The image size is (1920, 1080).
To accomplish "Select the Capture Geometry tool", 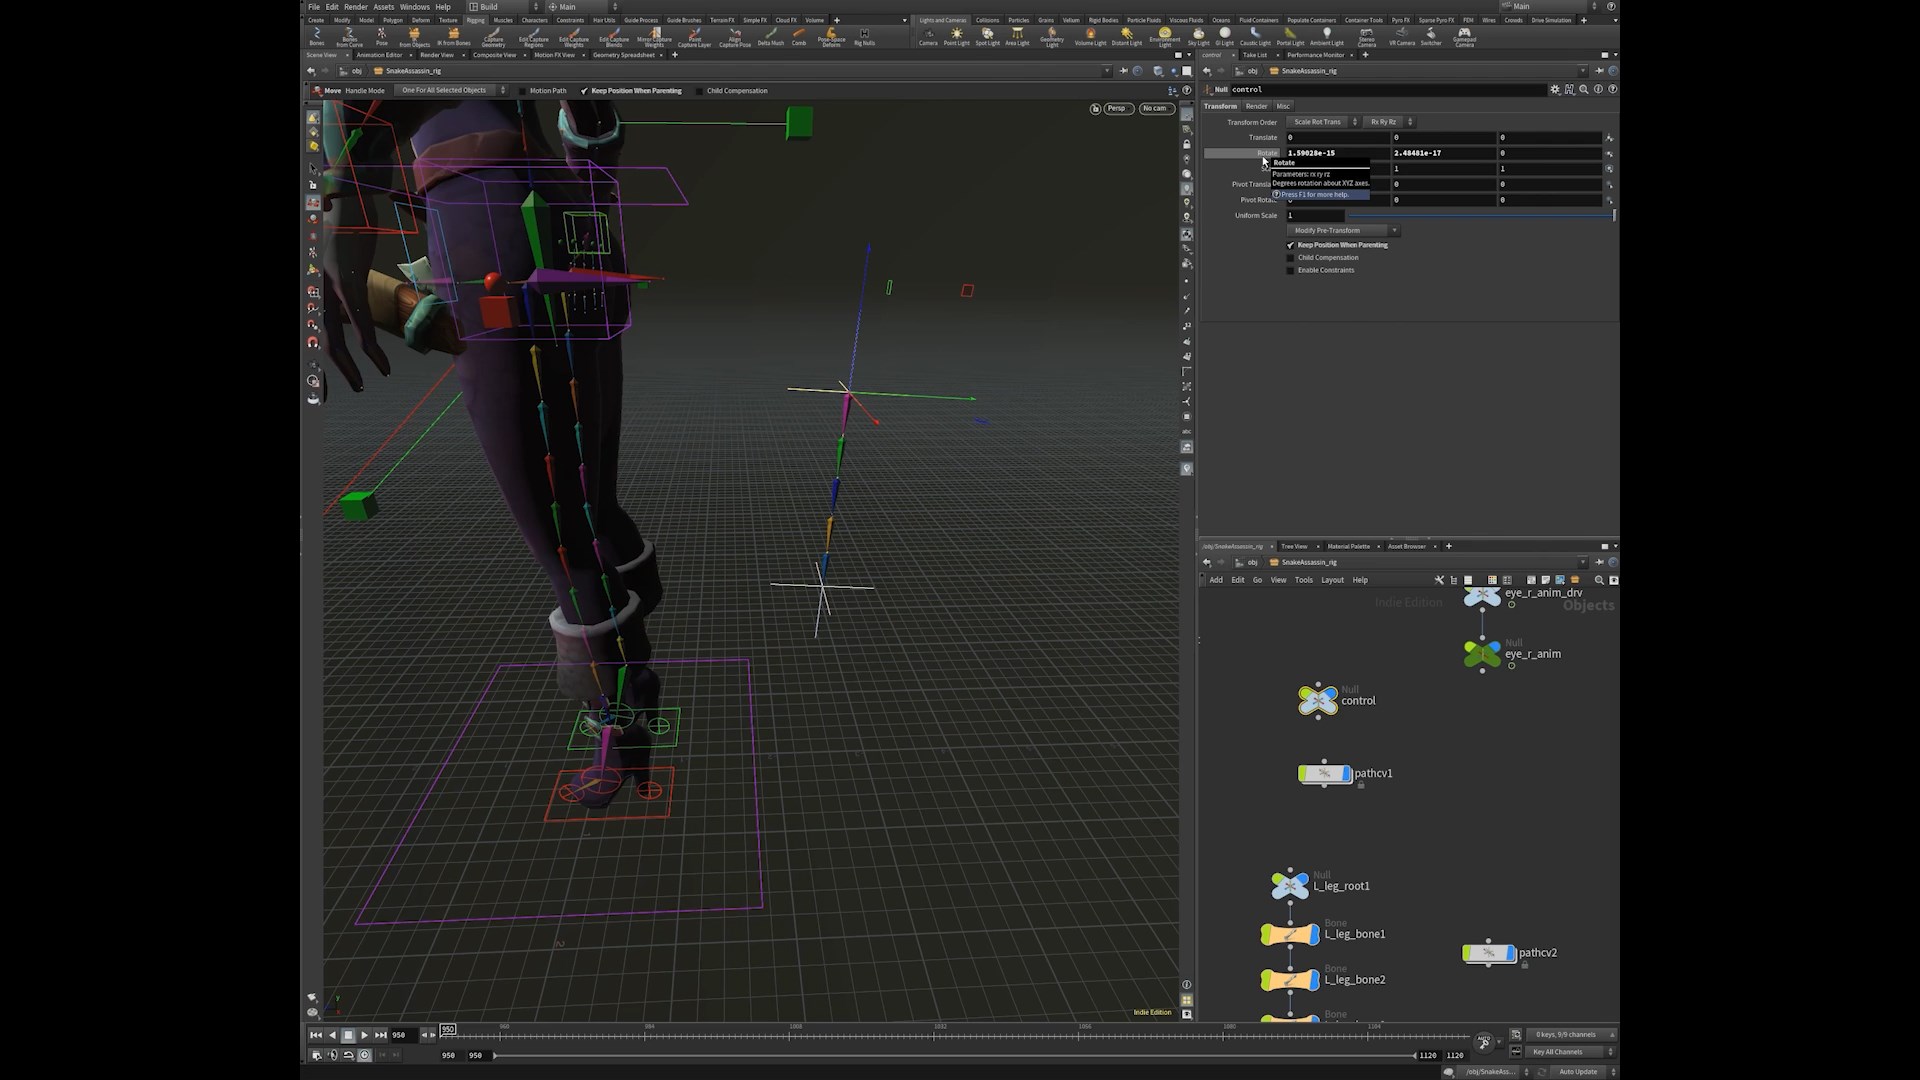I will pyautogui.click(x=493, y=37).
